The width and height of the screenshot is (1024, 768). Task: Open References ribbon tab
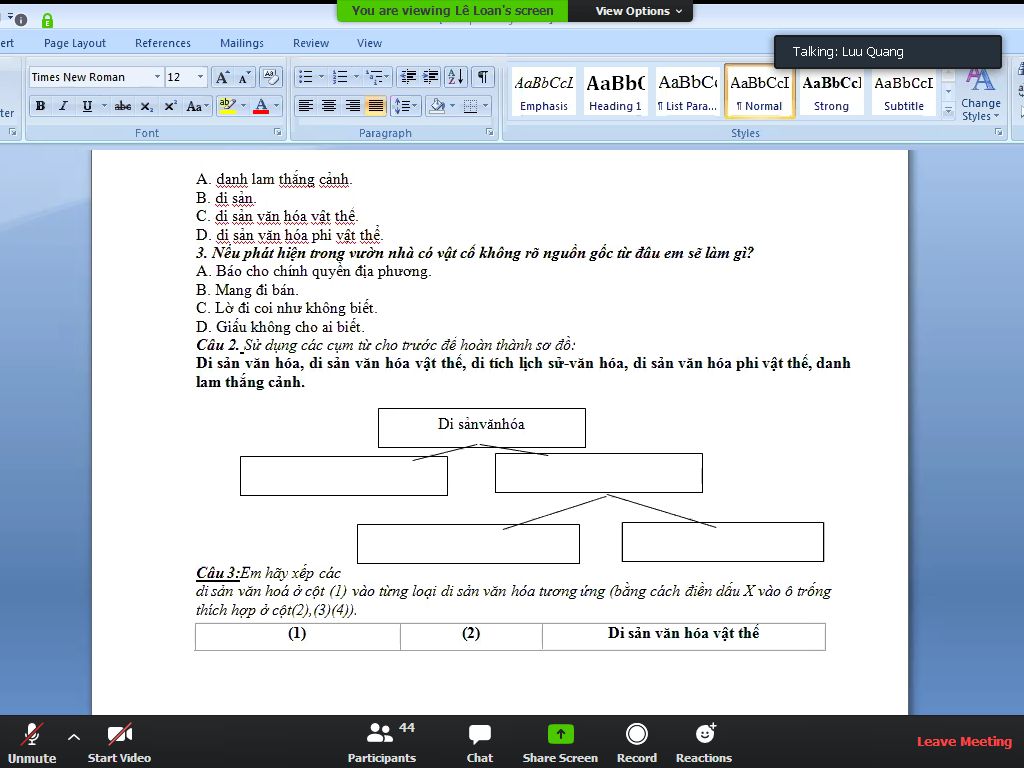pyautogui.click(x=163, y=43)
